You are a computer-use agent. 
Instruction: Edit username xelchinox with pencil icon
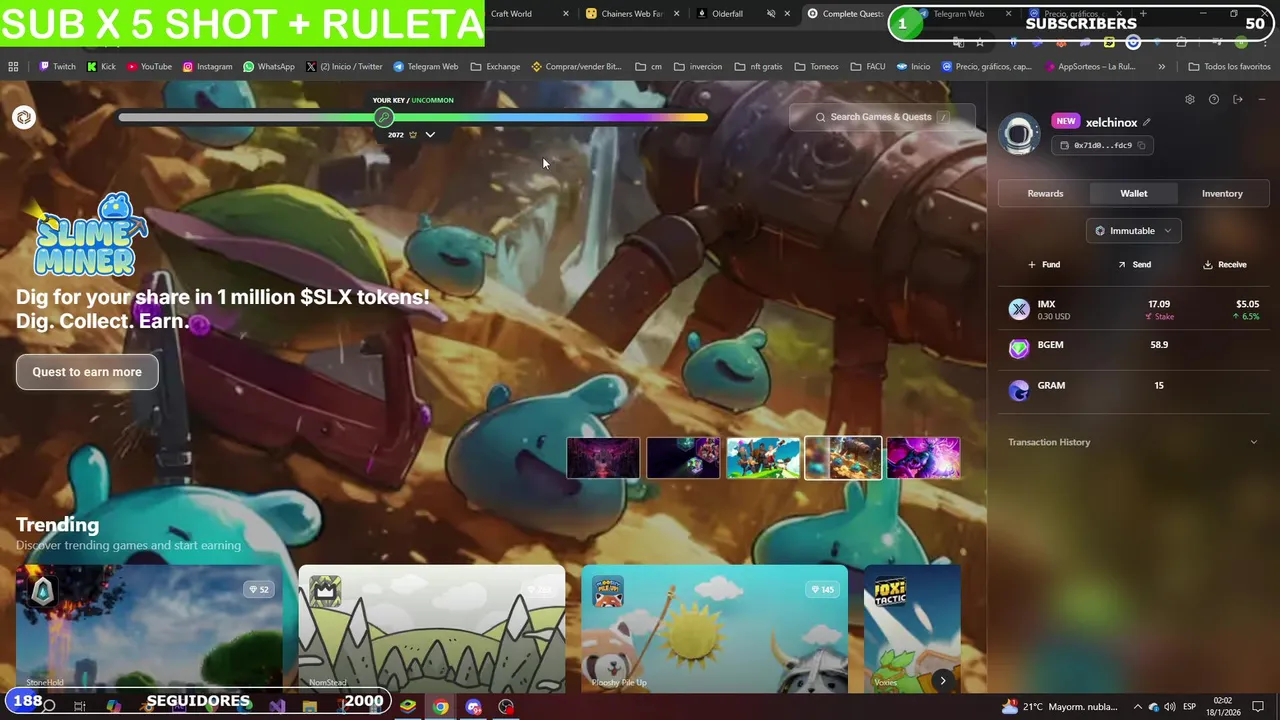click(1147, 122)
